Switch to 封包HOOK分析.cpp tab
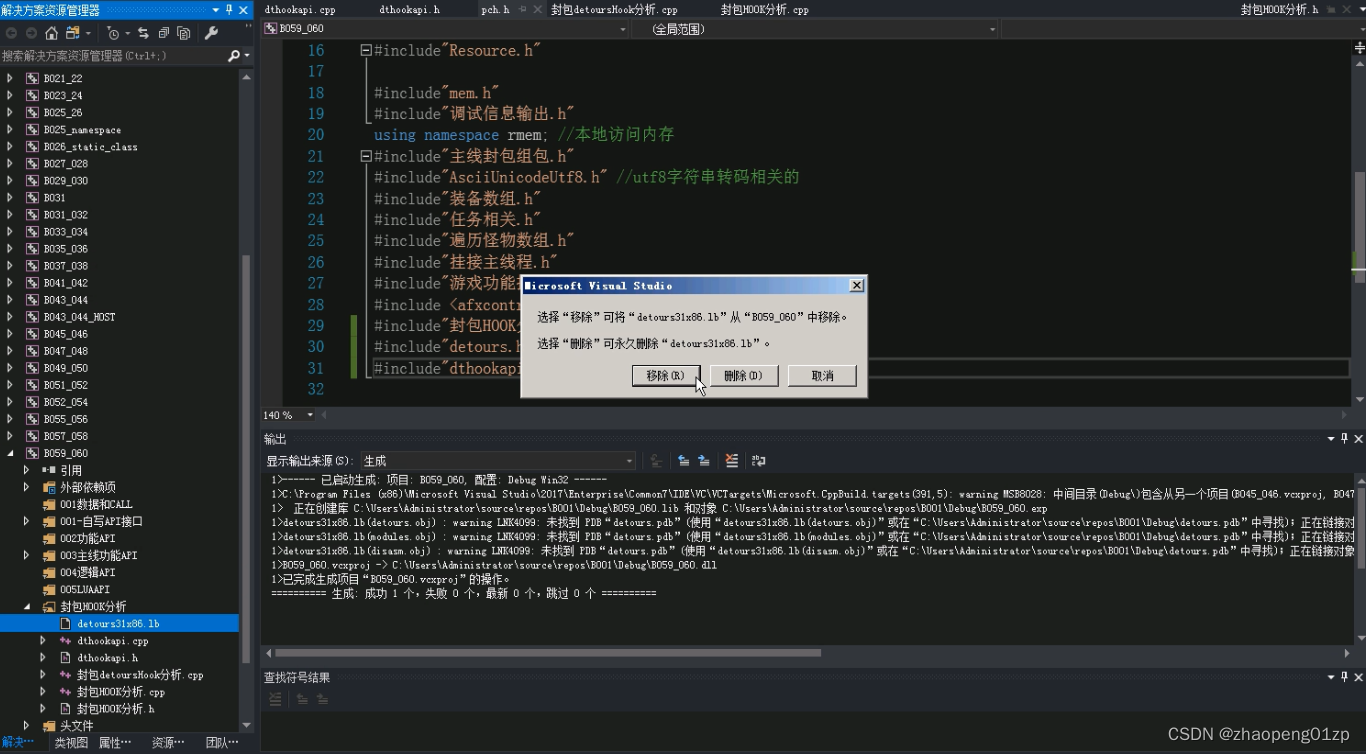 point(765,9)
